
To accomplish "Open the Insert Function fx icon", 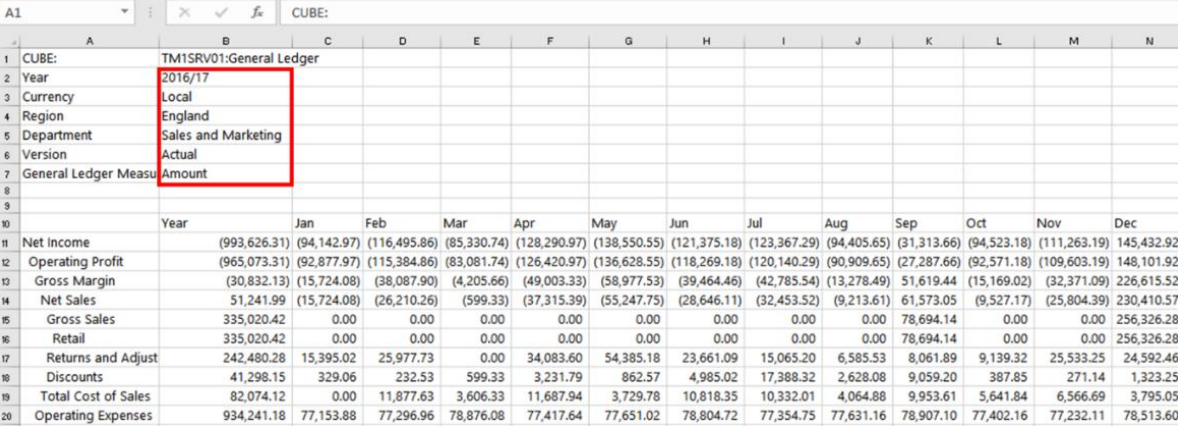I will point(257,13).
